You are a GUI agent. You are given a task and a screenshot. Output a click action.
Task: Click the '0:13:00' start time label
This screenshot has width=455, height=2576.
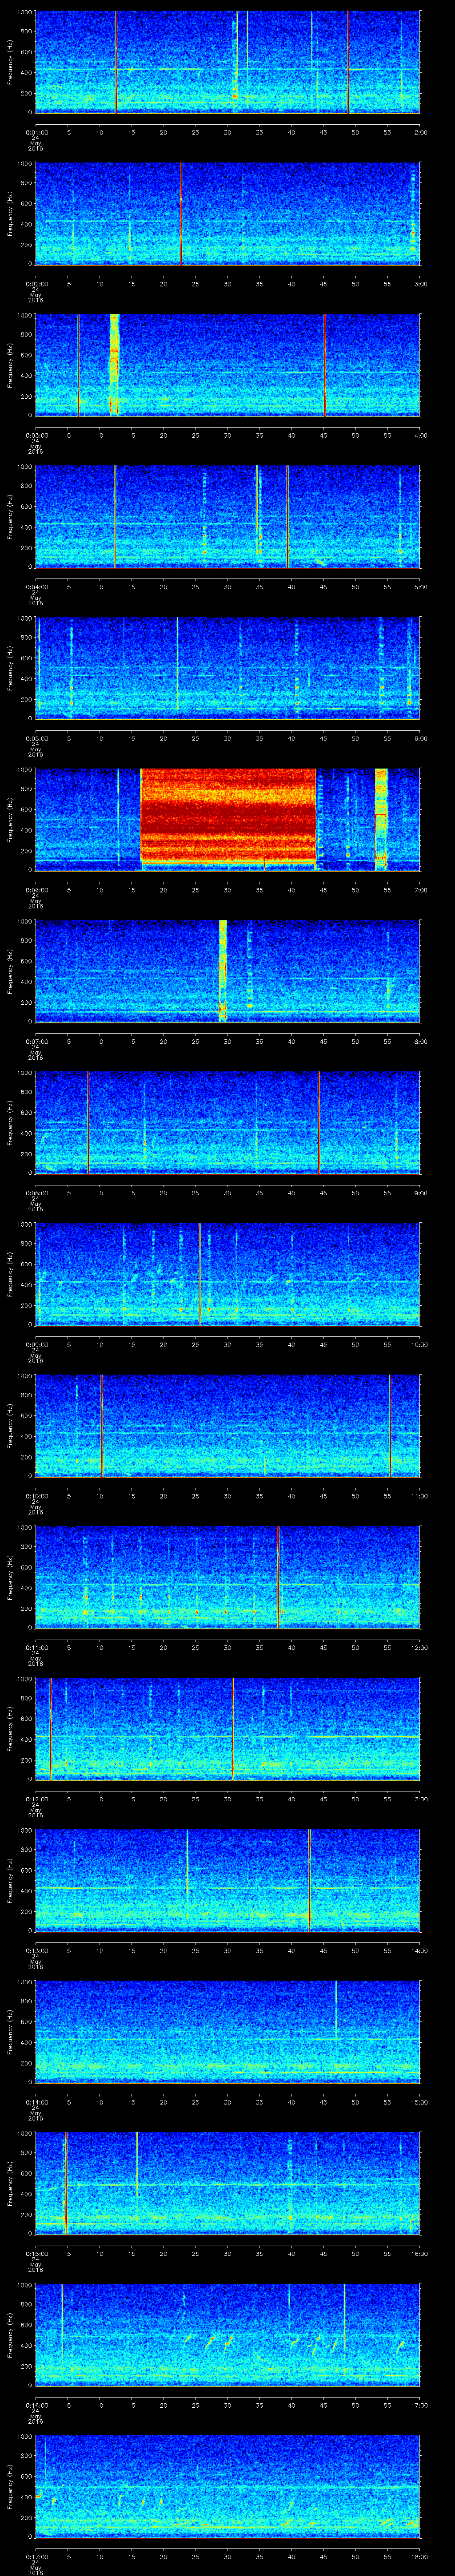click(x=36, y=1950)
